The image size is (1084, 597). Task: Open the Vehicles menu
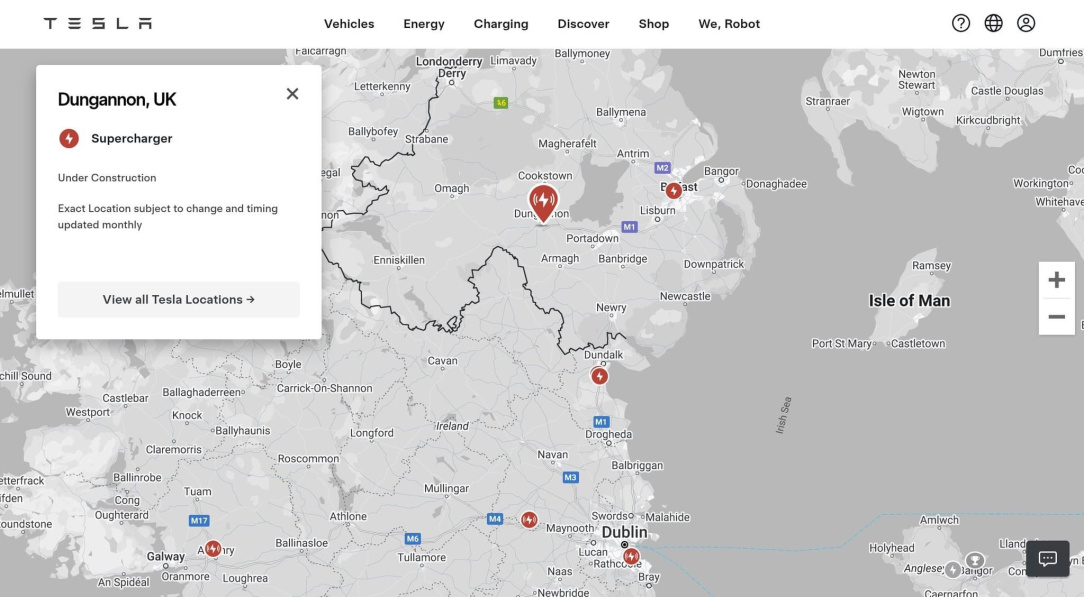[349, 23]
